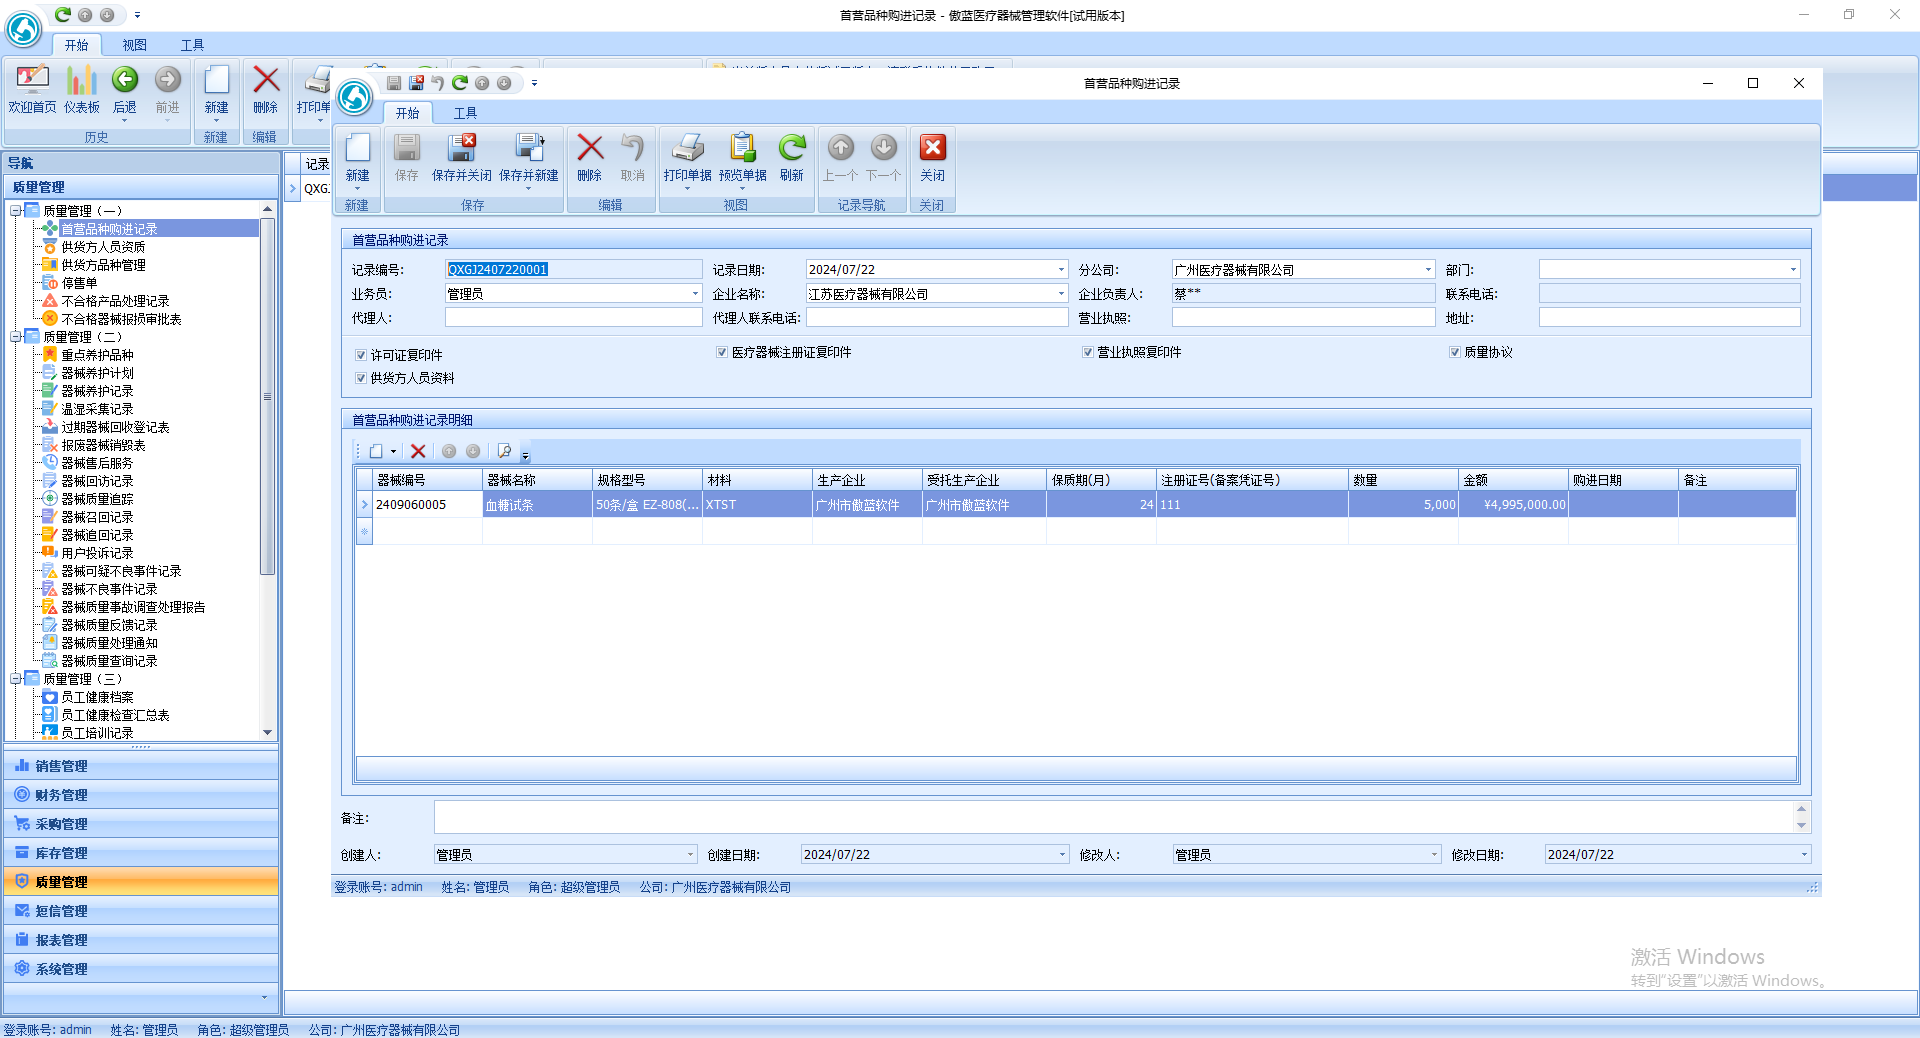
Task: Click red delete-row icon in detail toolbar
Action: pos(418,451)
